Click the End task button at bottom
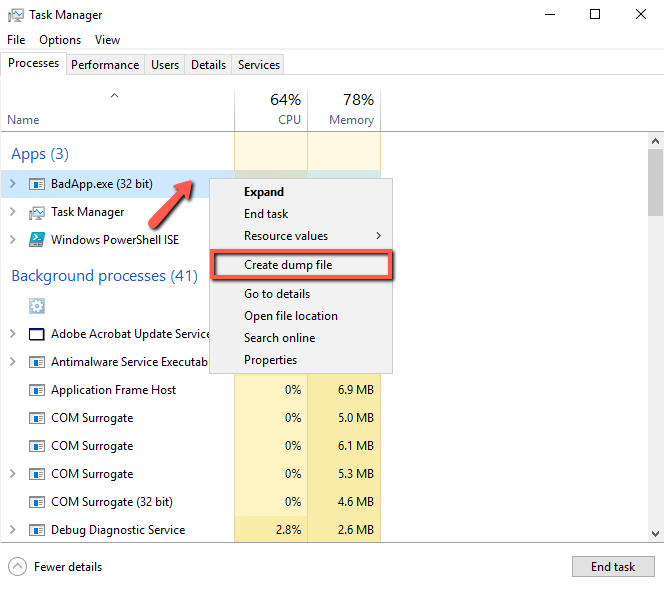Screen dimensions: 664x591 [613, 566]
